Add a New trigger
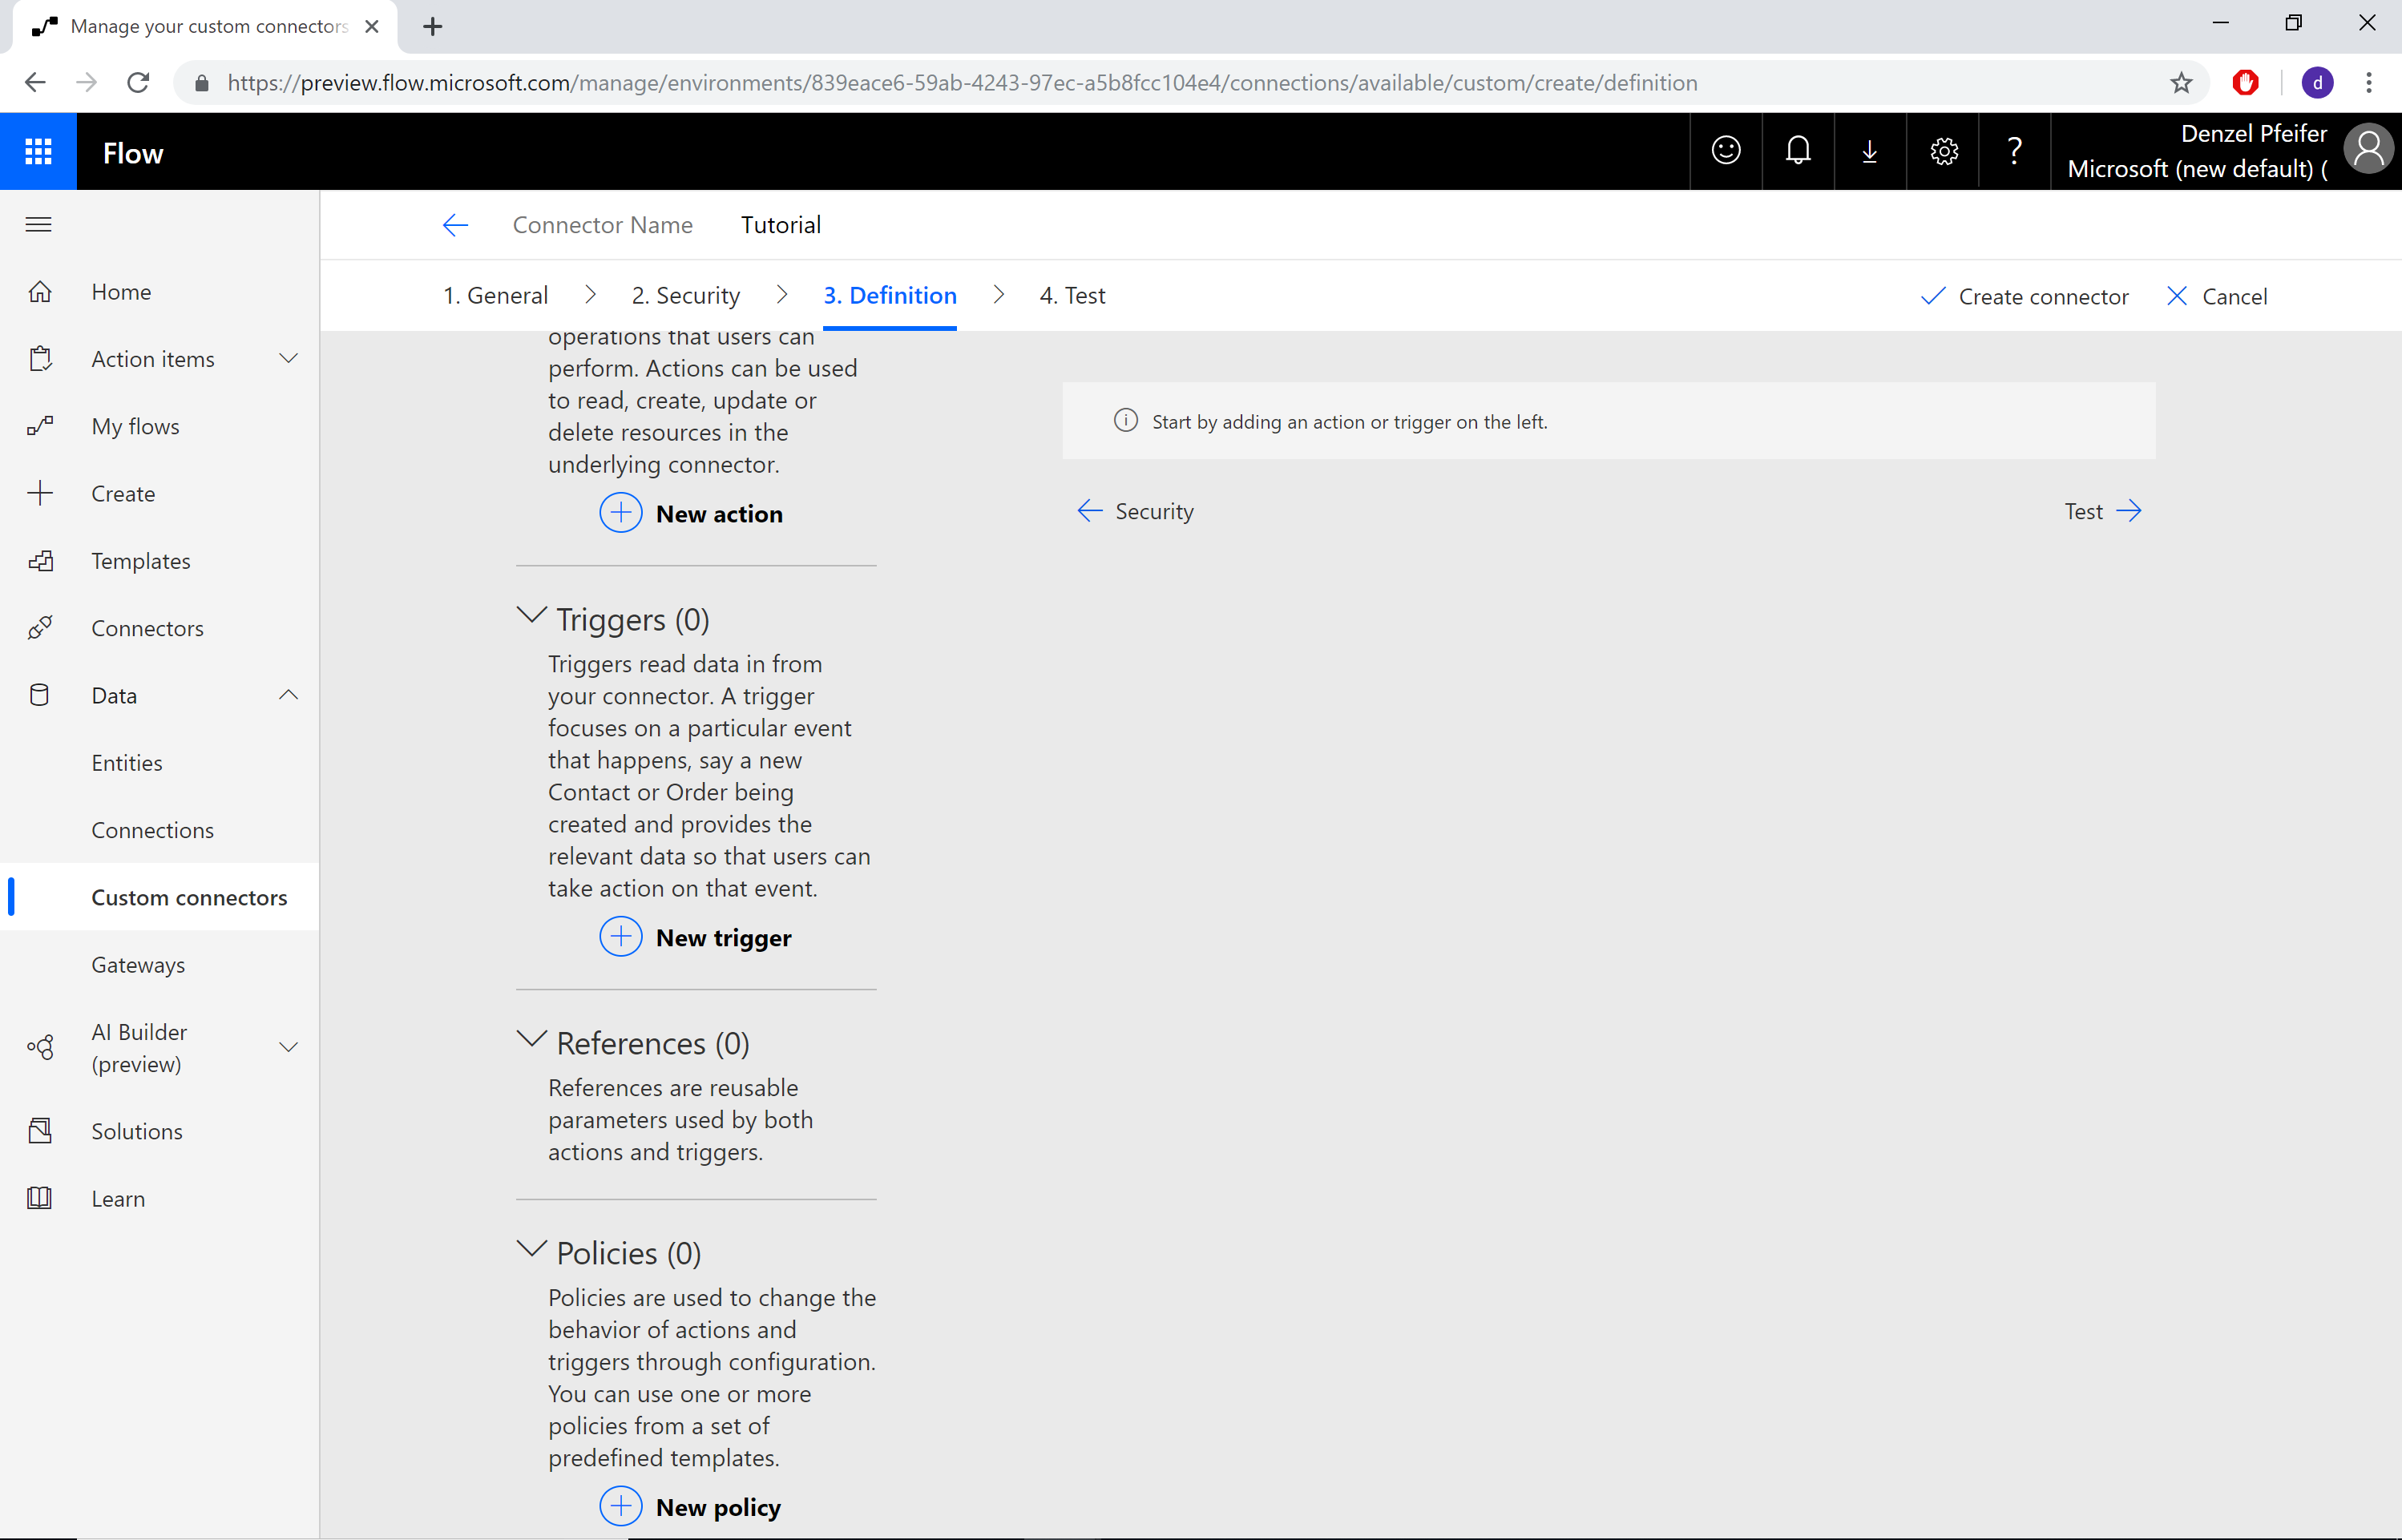 (x=696, y=936)
